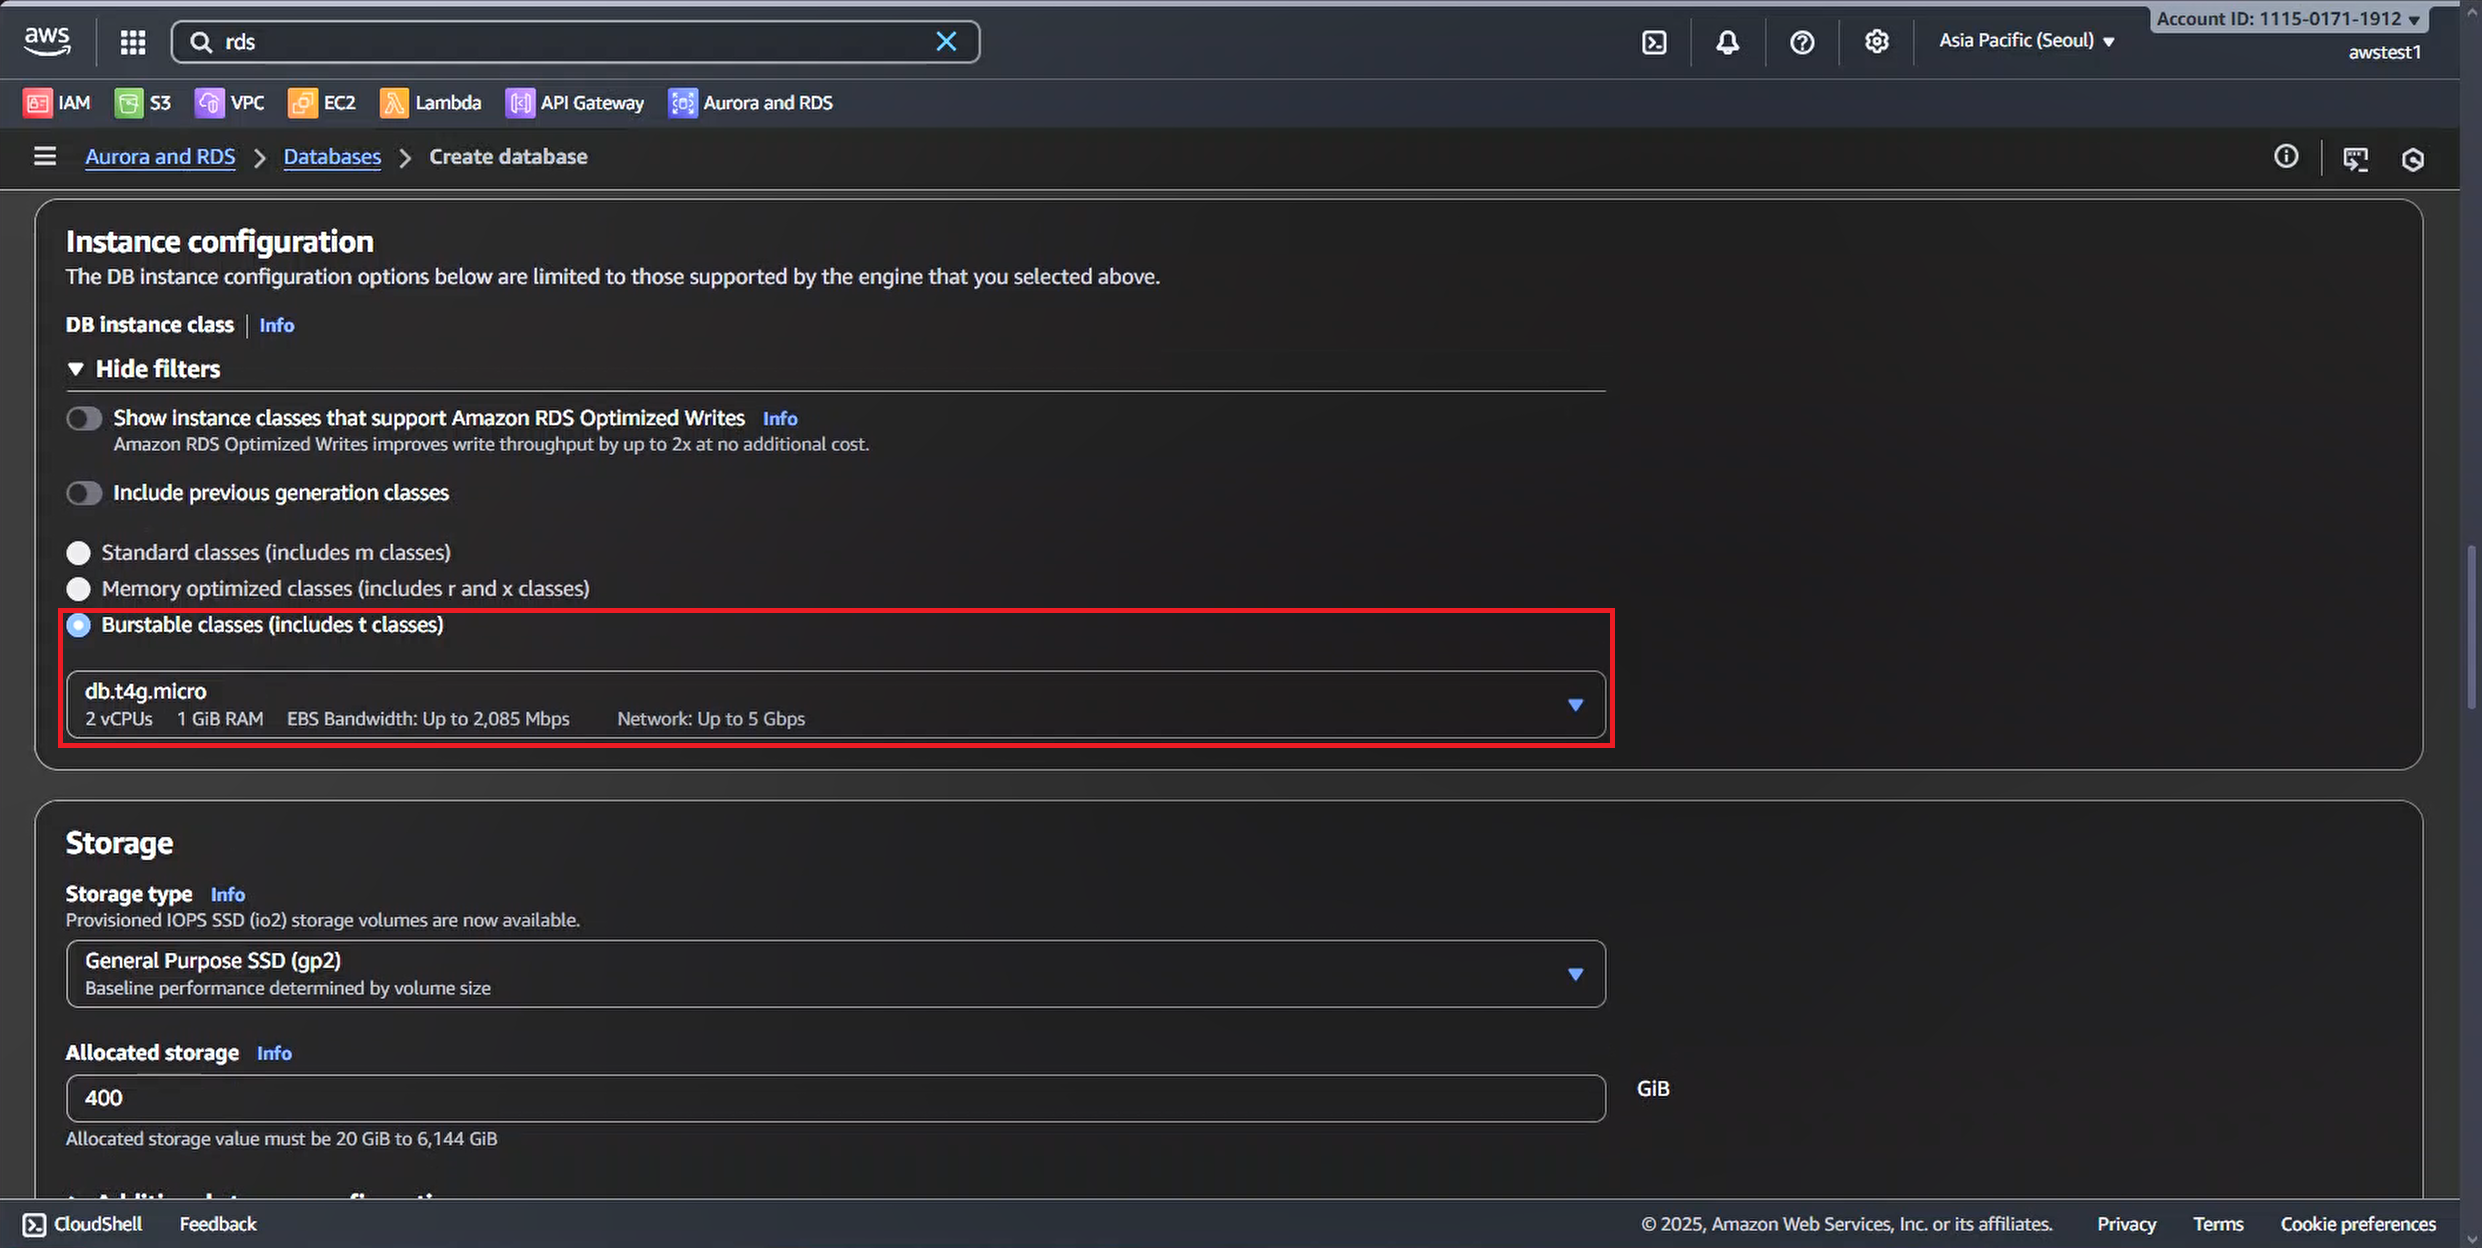
Task: Open the General Purpose SSD storage type dropdown
Action: (x=835, y=973)
